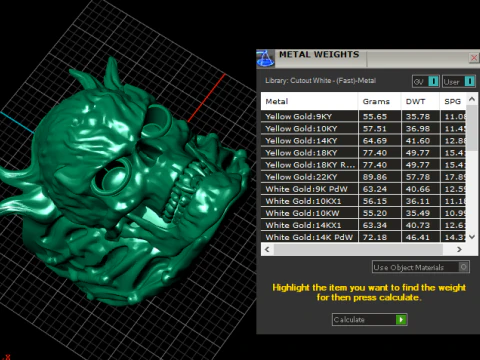Click the 35.49 DWT value
480x360 pixels.
pos(418,213)
